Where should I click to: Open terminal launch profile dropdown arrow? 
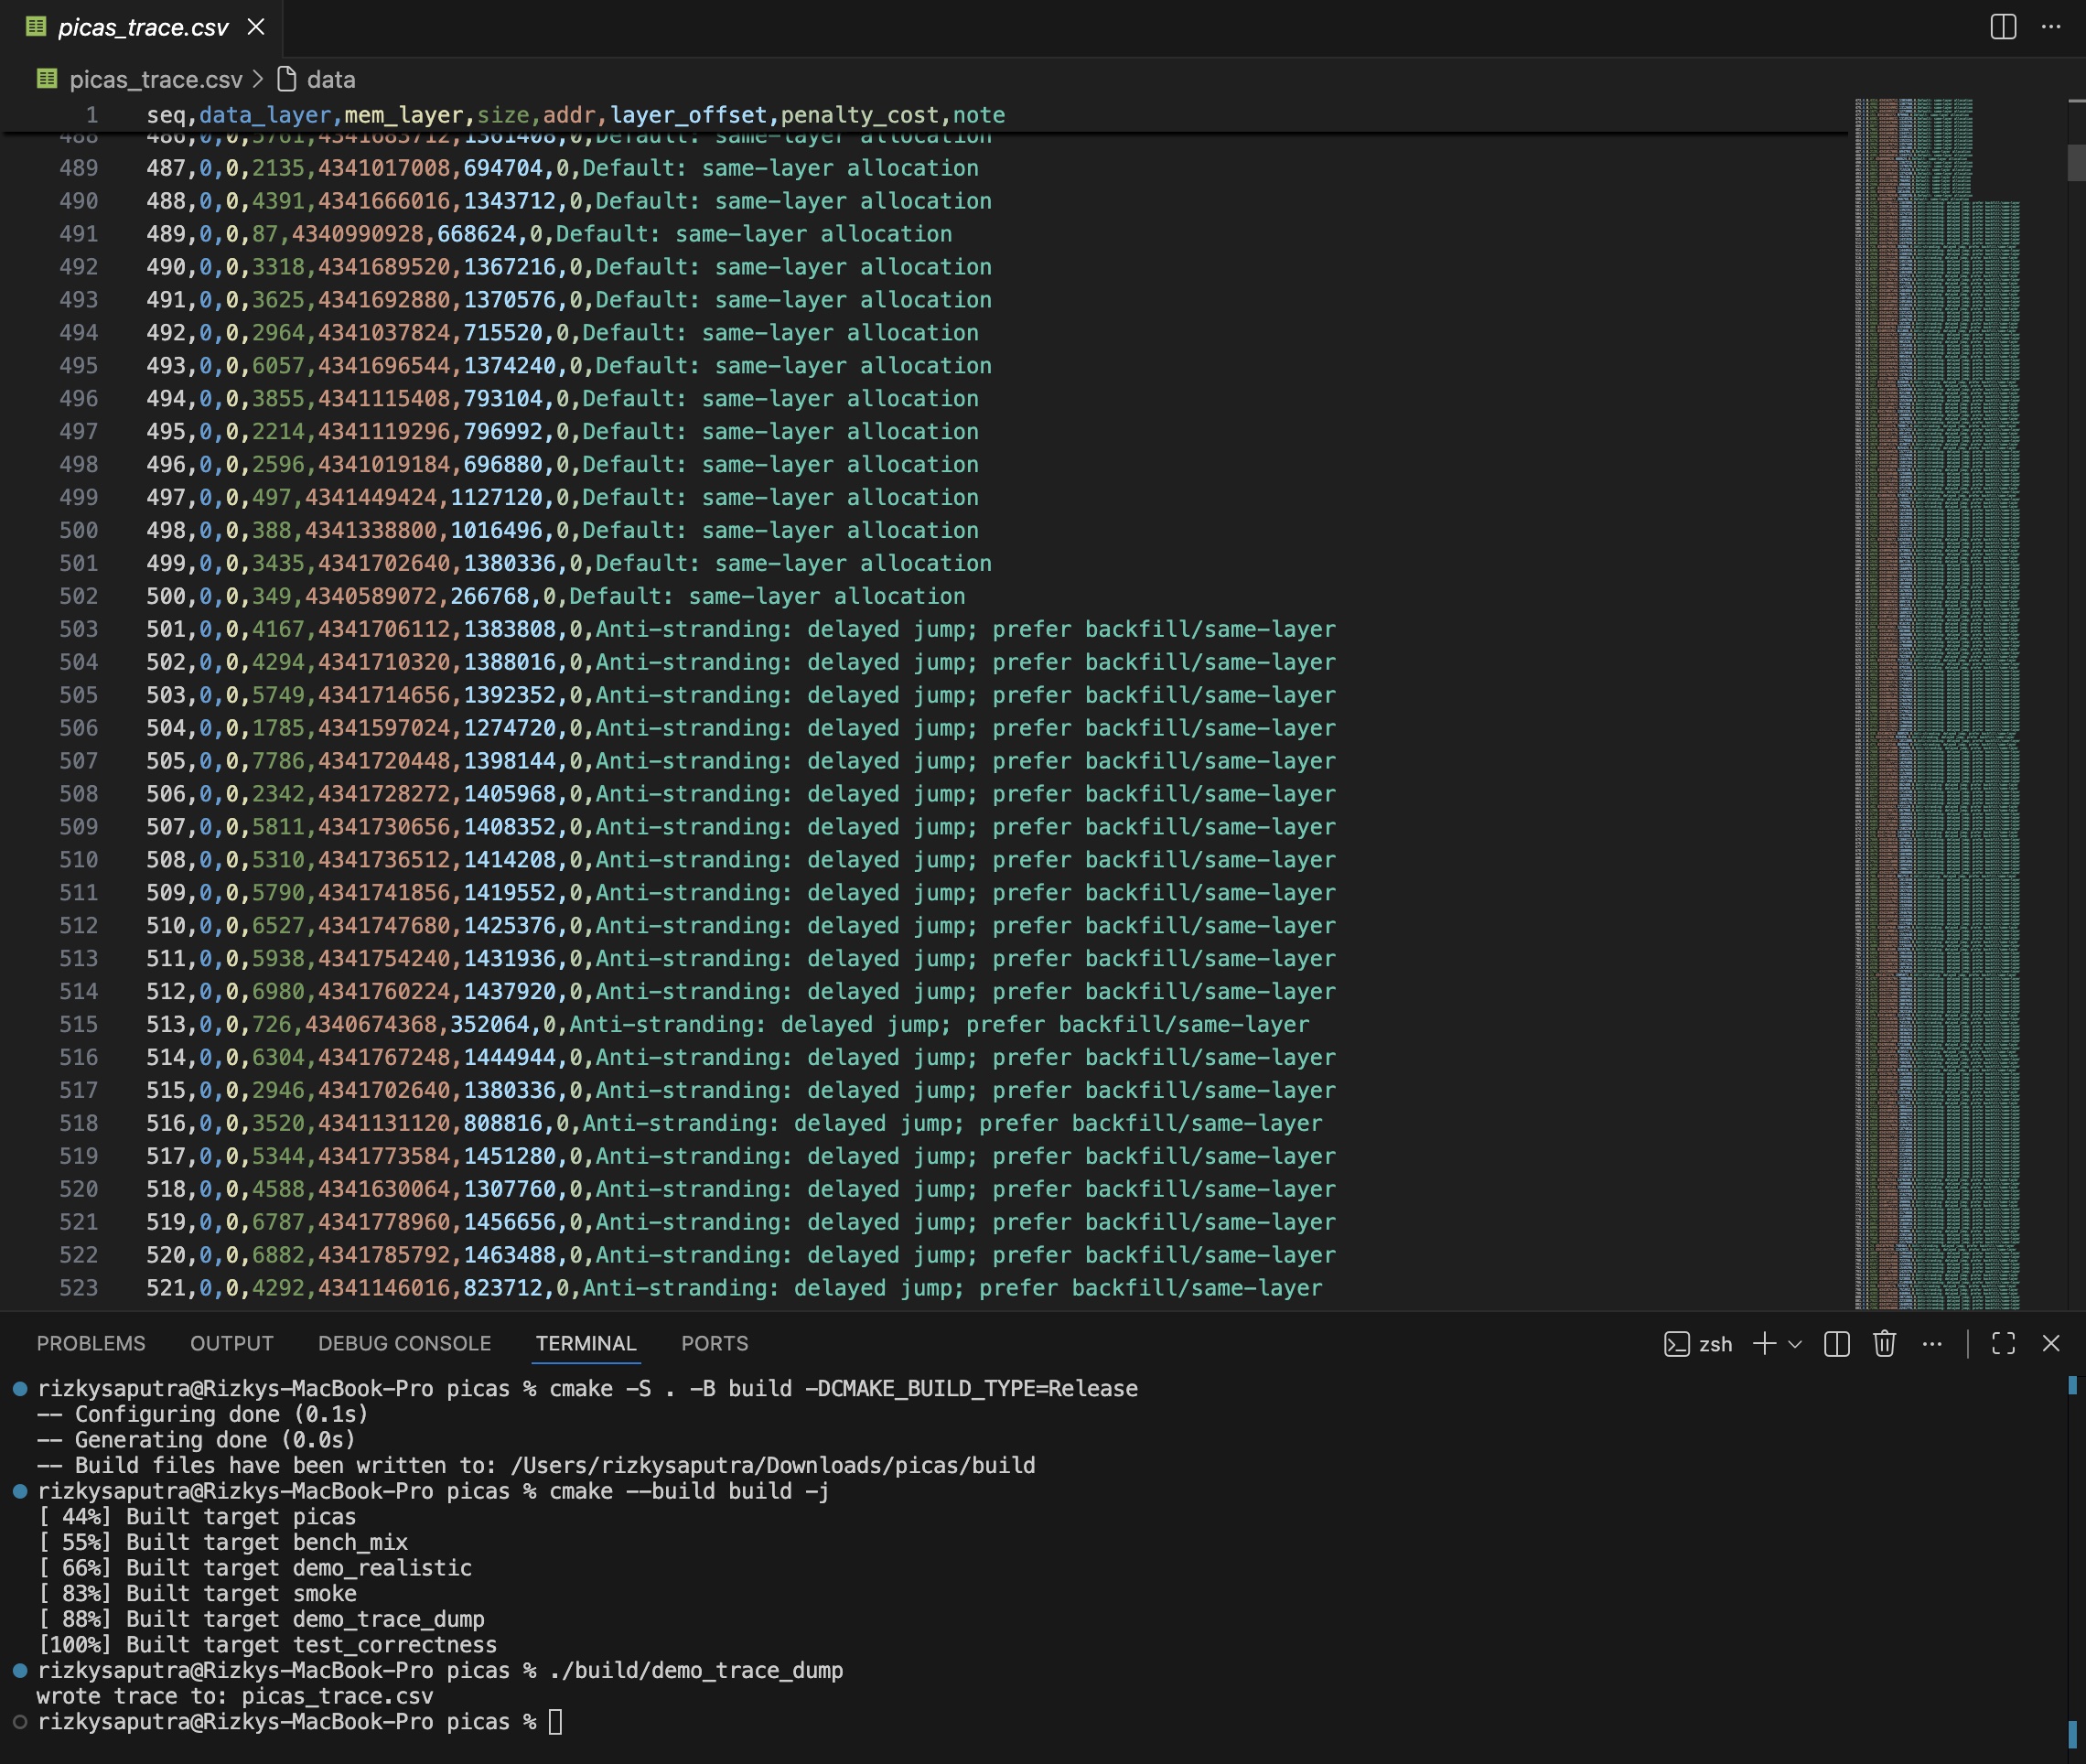1795,1344
